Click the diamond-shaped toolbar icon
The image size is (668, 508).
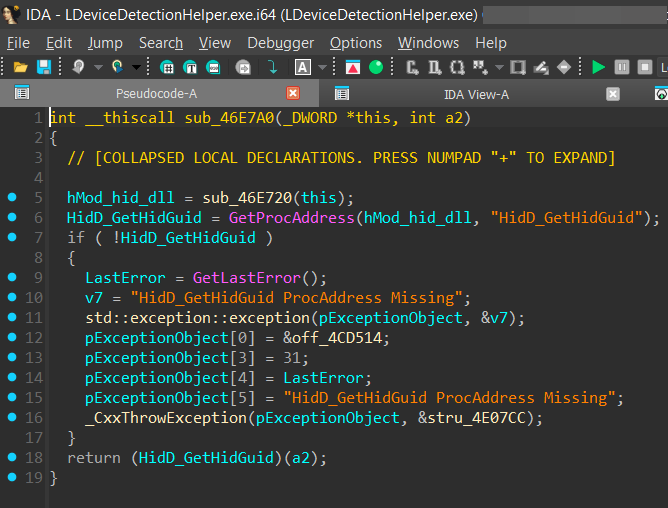(x=564, y=67)
